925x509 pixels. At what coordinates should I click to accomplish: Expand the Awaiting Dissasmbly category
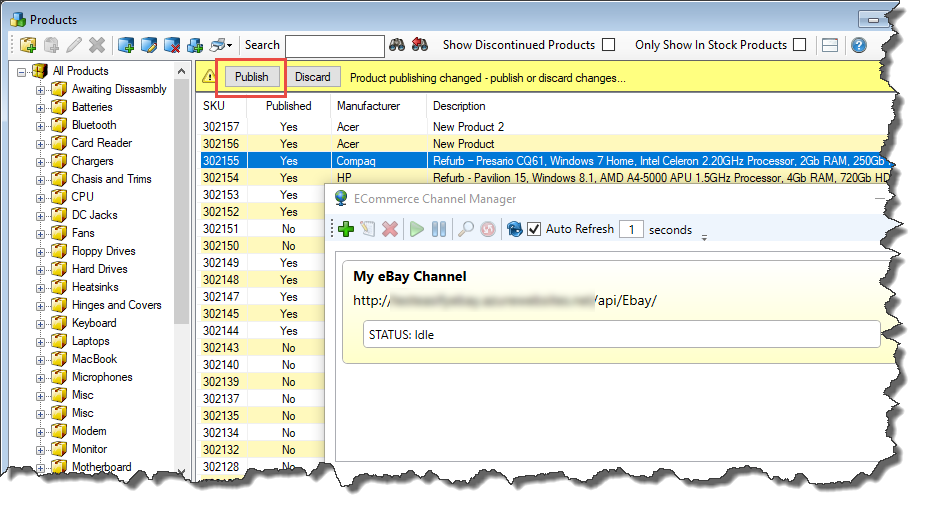tap(40, 90)
